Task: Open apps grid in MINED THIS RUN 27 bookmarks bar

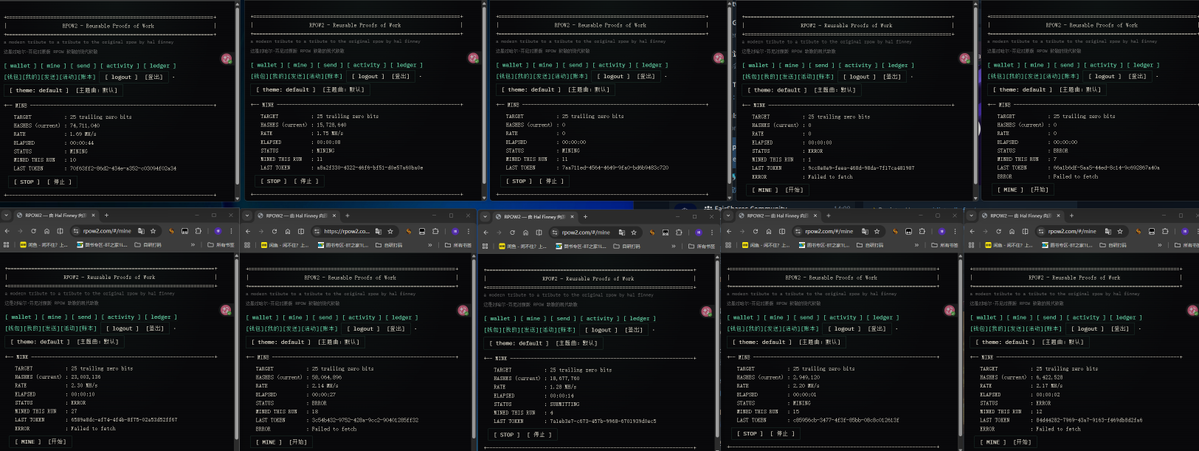Action: [x=6, y=245]
